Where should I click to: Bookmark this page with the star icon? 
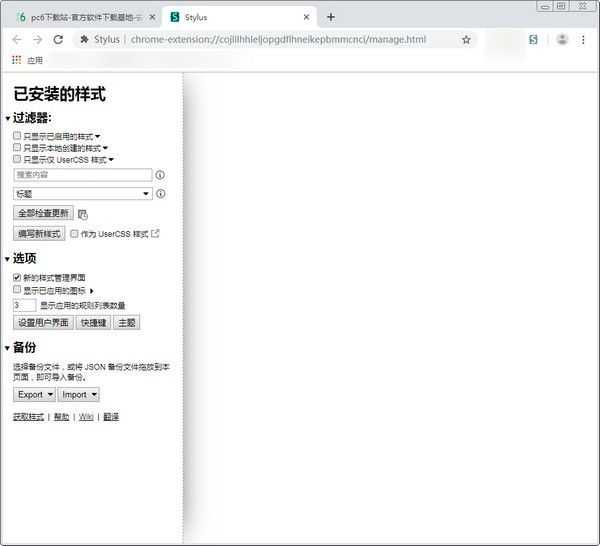point(466,39)
